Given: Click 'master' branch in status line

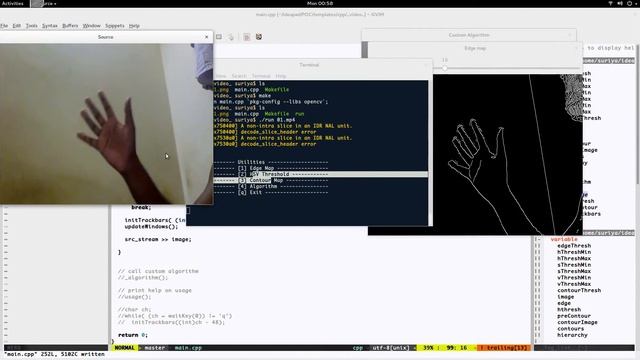Looking at the screenshot, I should click(x=155, y=348).
